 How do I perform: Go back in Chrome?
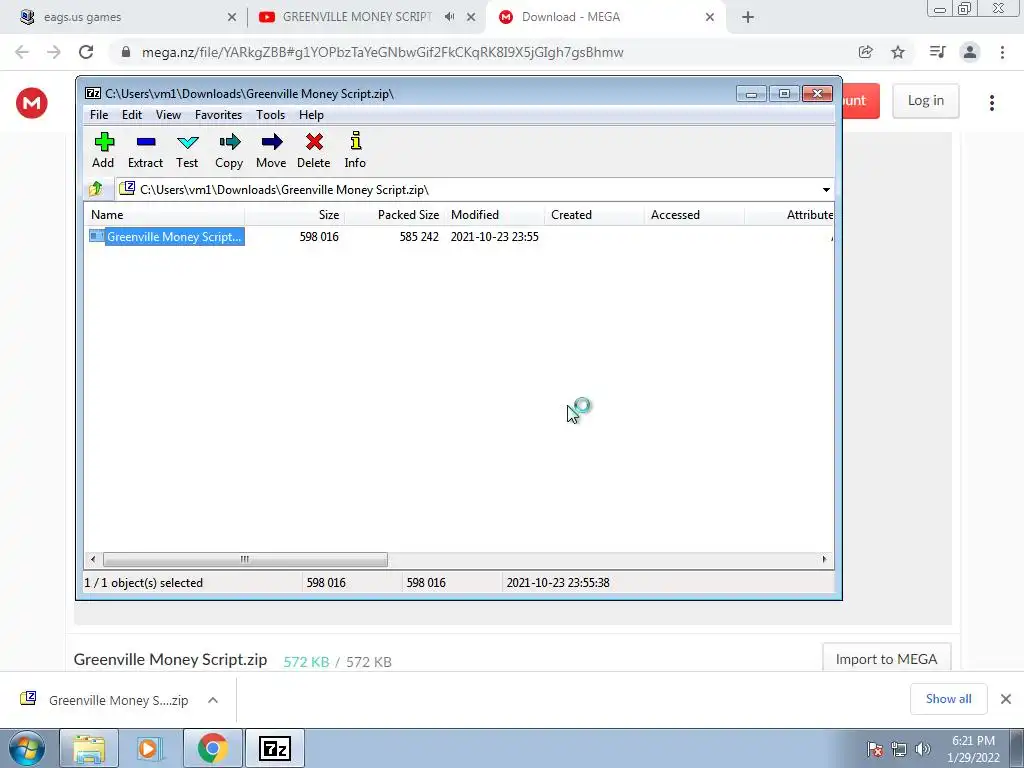point(22,52)
